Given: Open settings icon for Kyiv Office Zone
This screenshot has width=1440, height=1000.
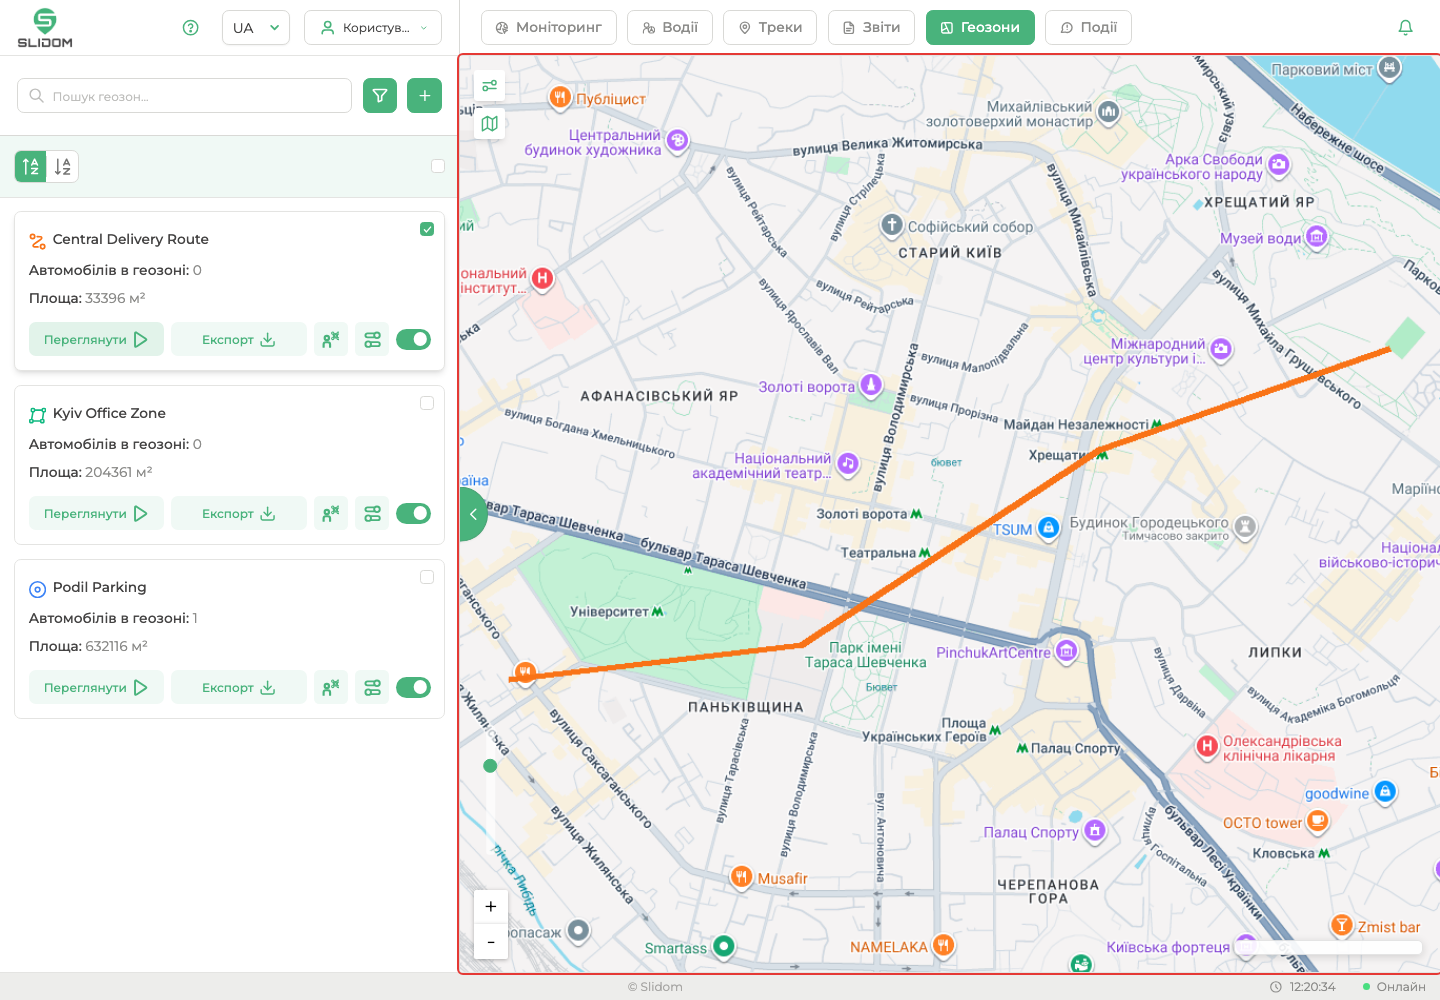Looking at the screenshot, I should coord(372,514).
